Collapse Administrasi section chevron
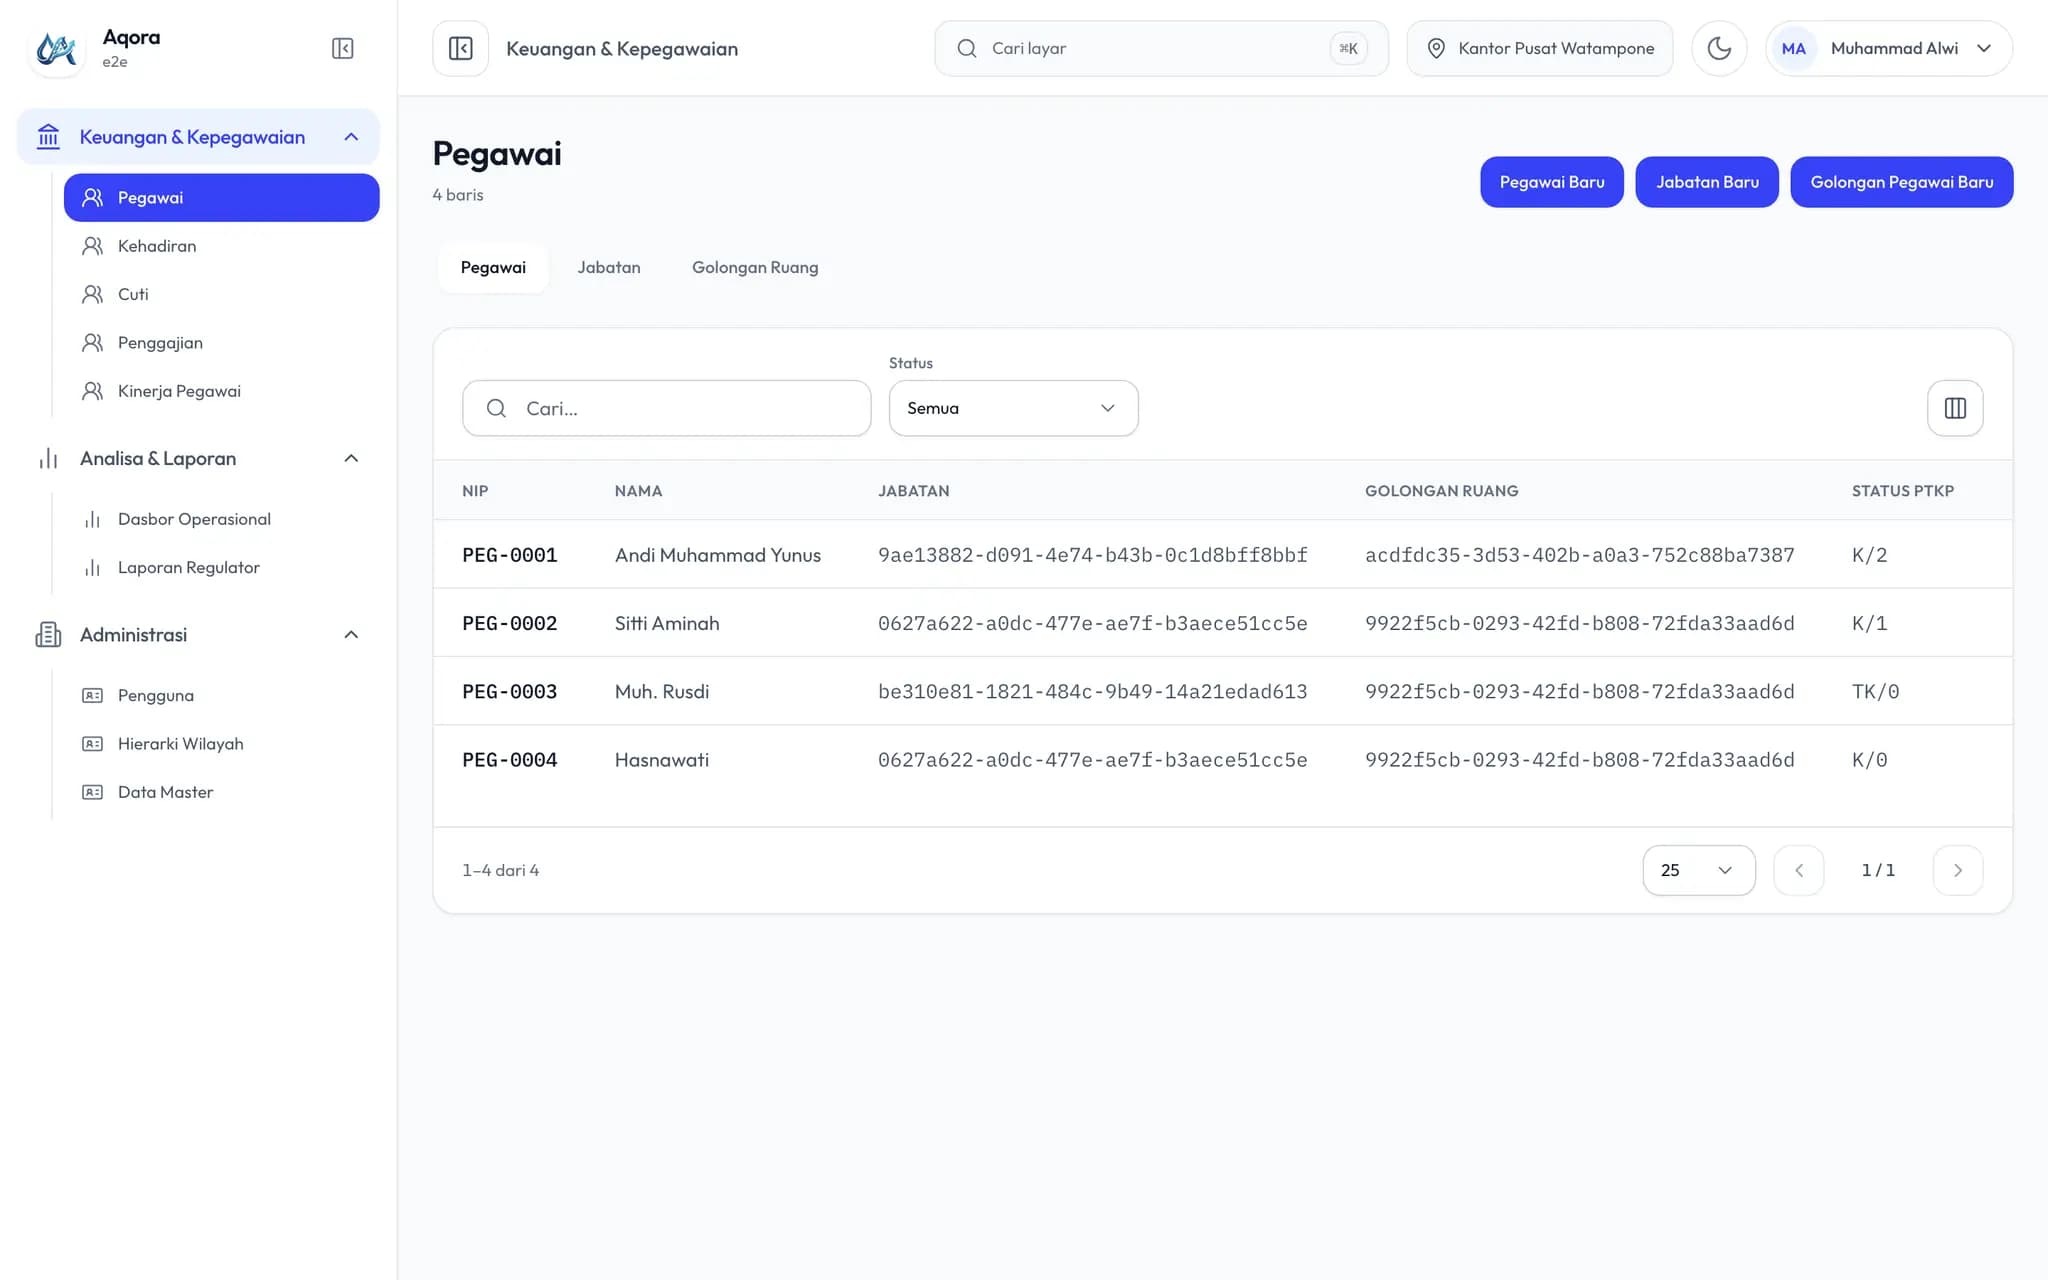 pyautogui.click(x=351, y=635)
